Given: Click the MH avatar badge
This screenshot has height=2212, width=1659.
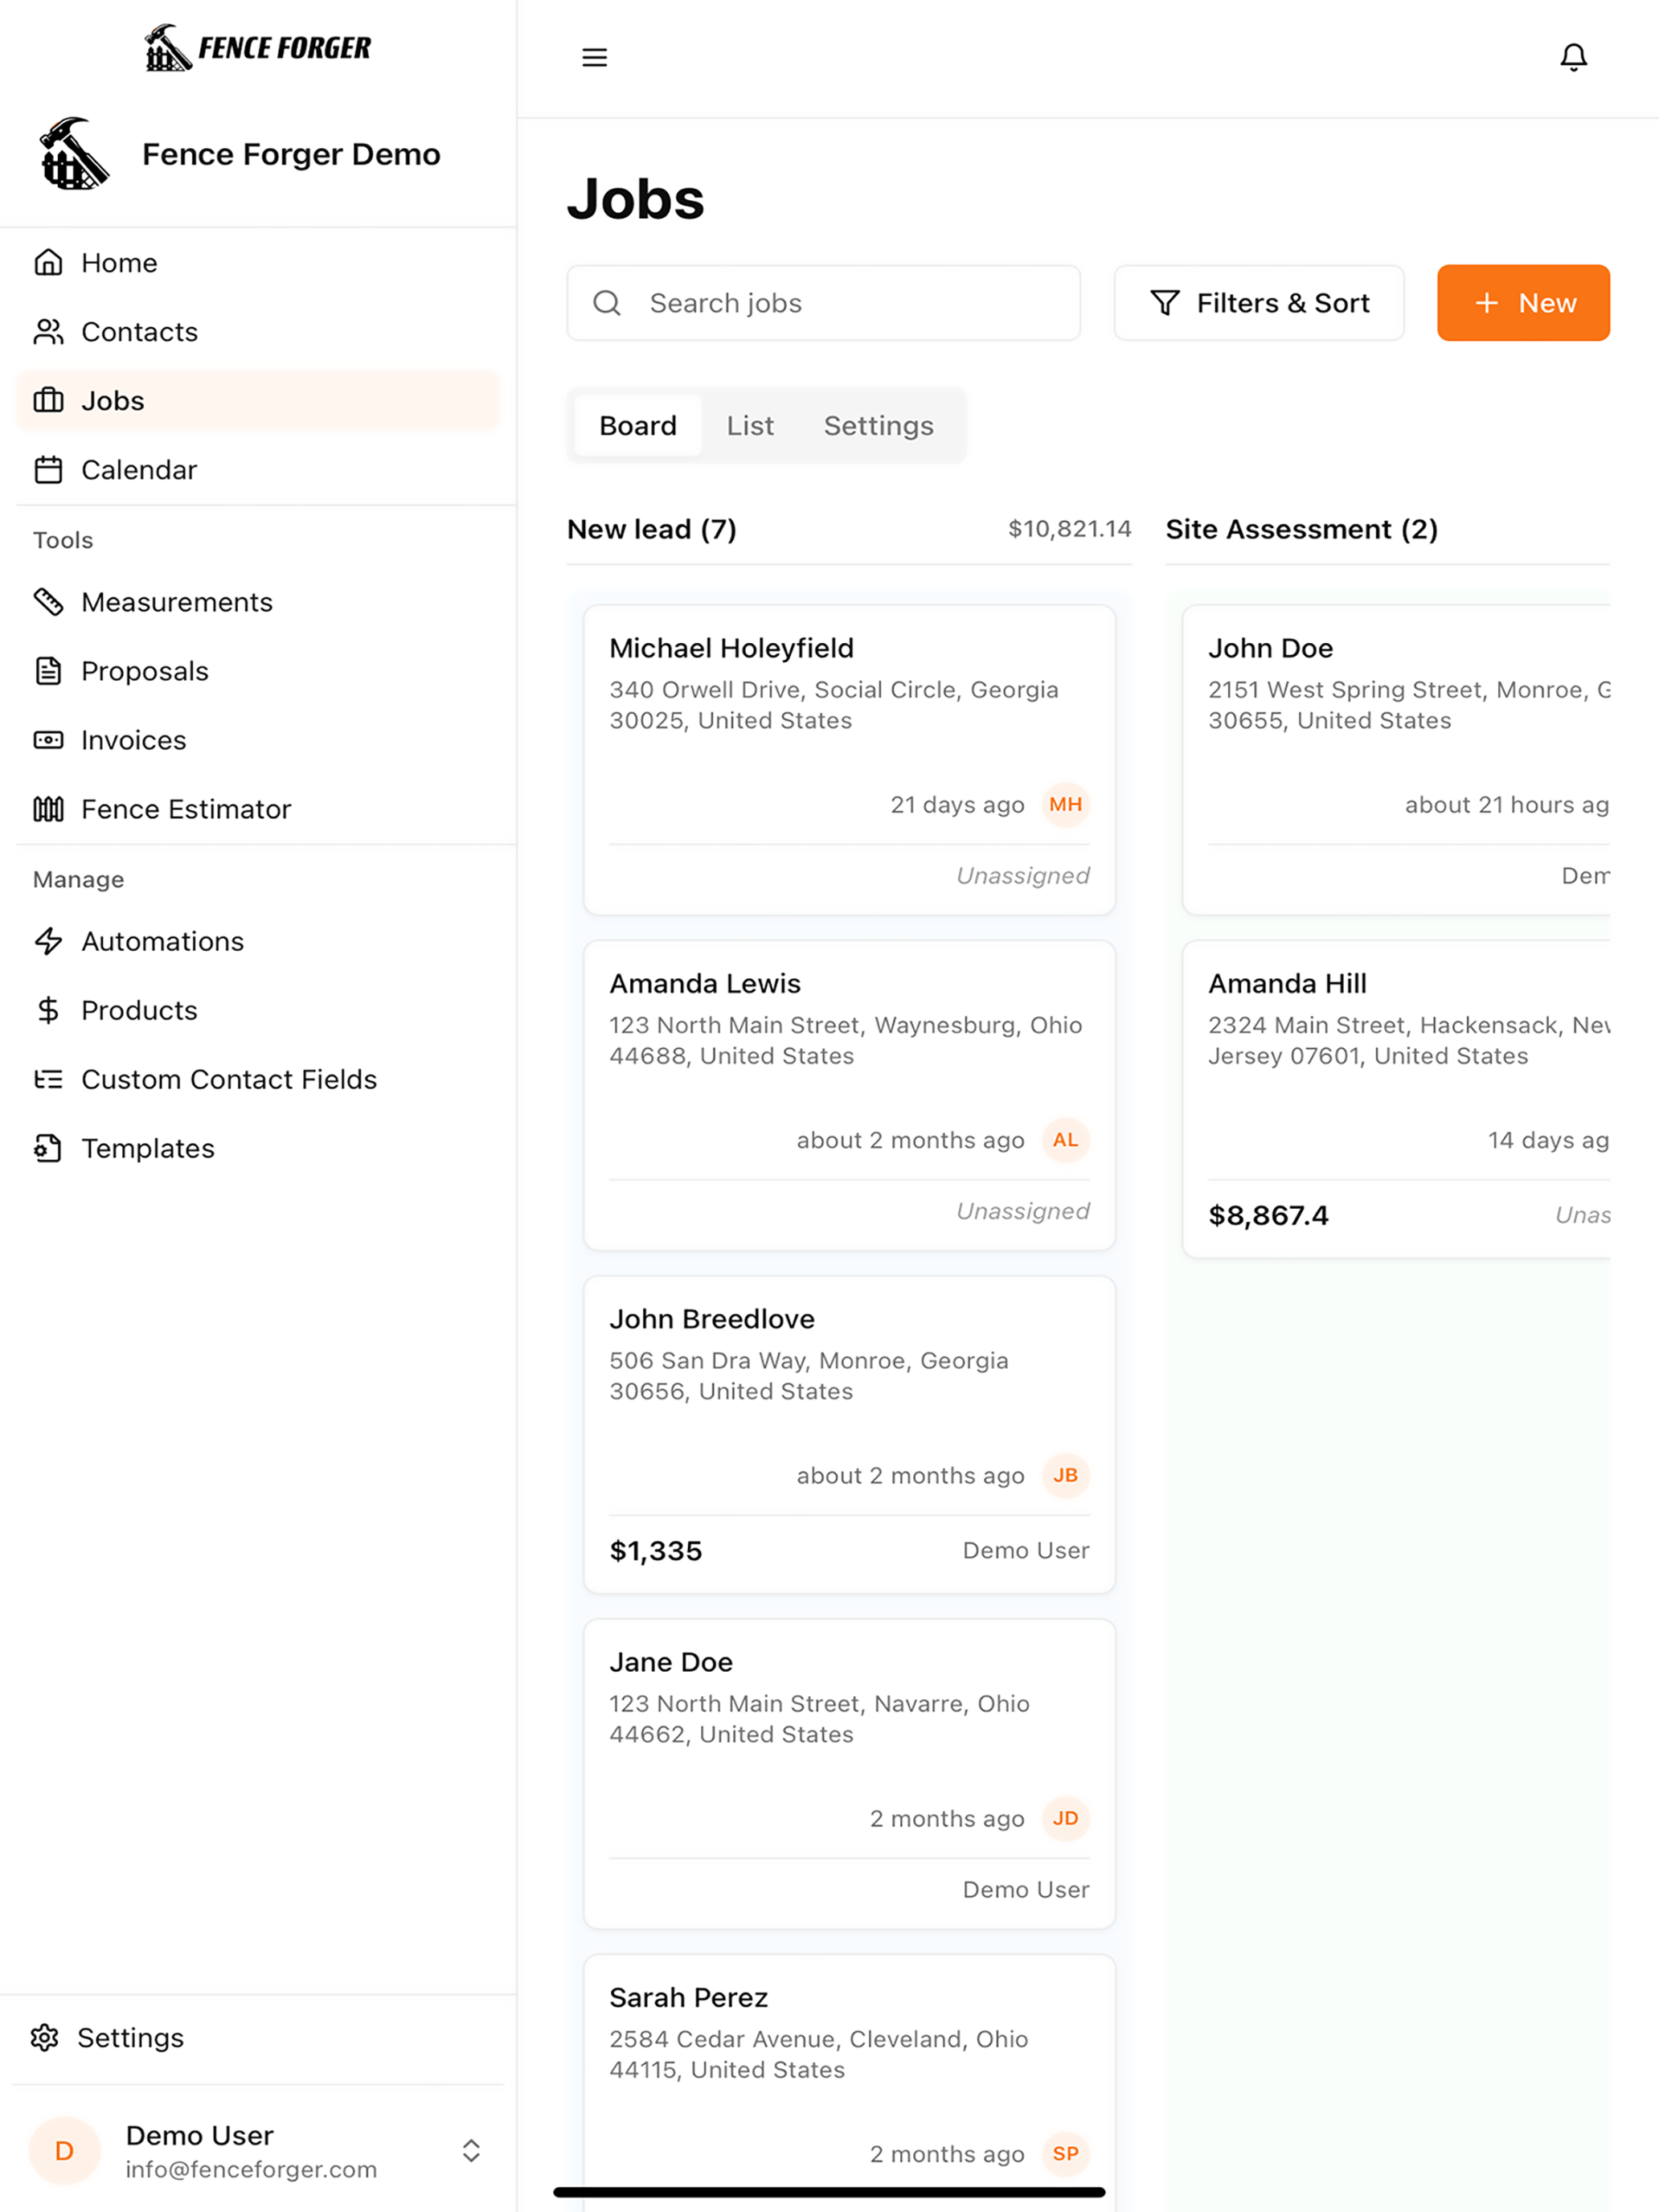Looking at the screenshot, I should pos(1065,805).
